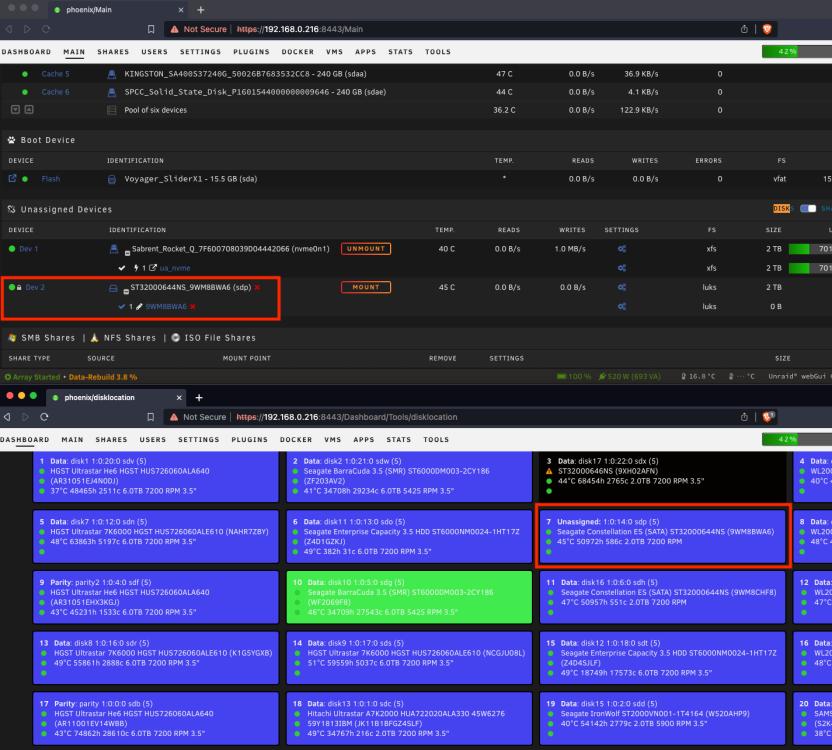
Task: Click the disk icon beside KINGSTON Cache 5
Action: [x=112, y=74]
